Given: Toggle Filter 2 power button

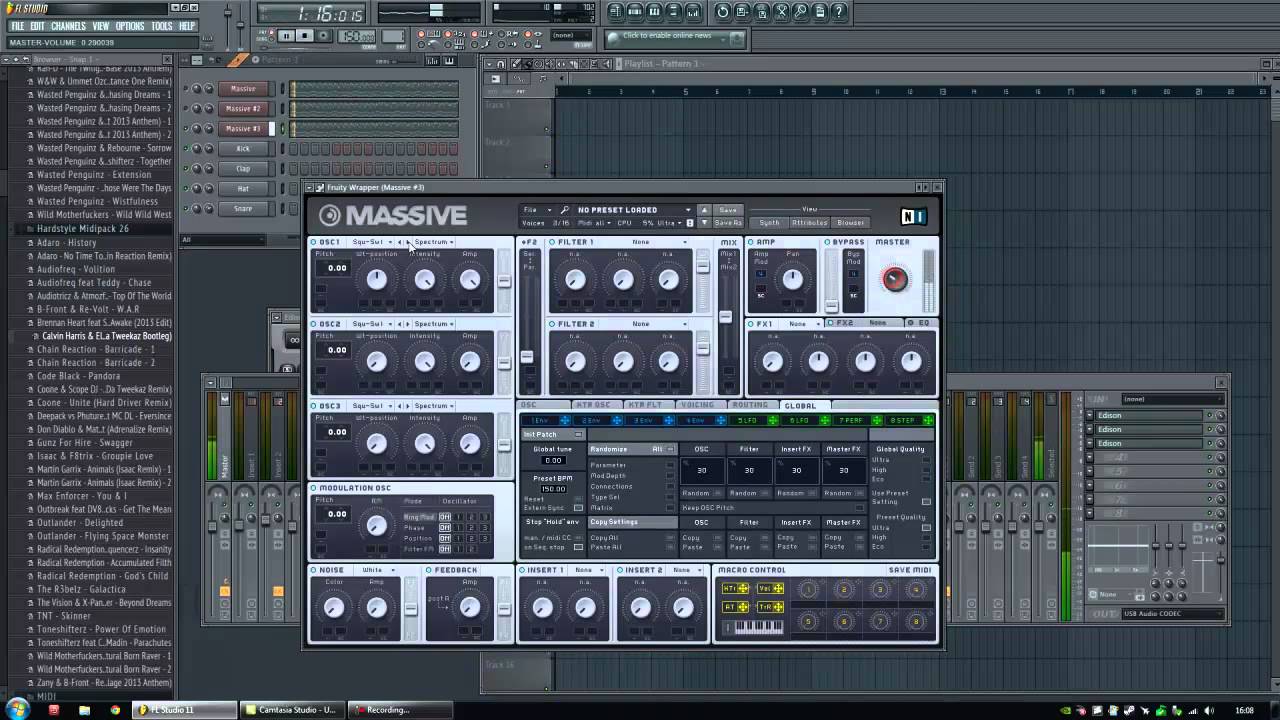Looking at the screenshot, I should click(x=552, y=324).
